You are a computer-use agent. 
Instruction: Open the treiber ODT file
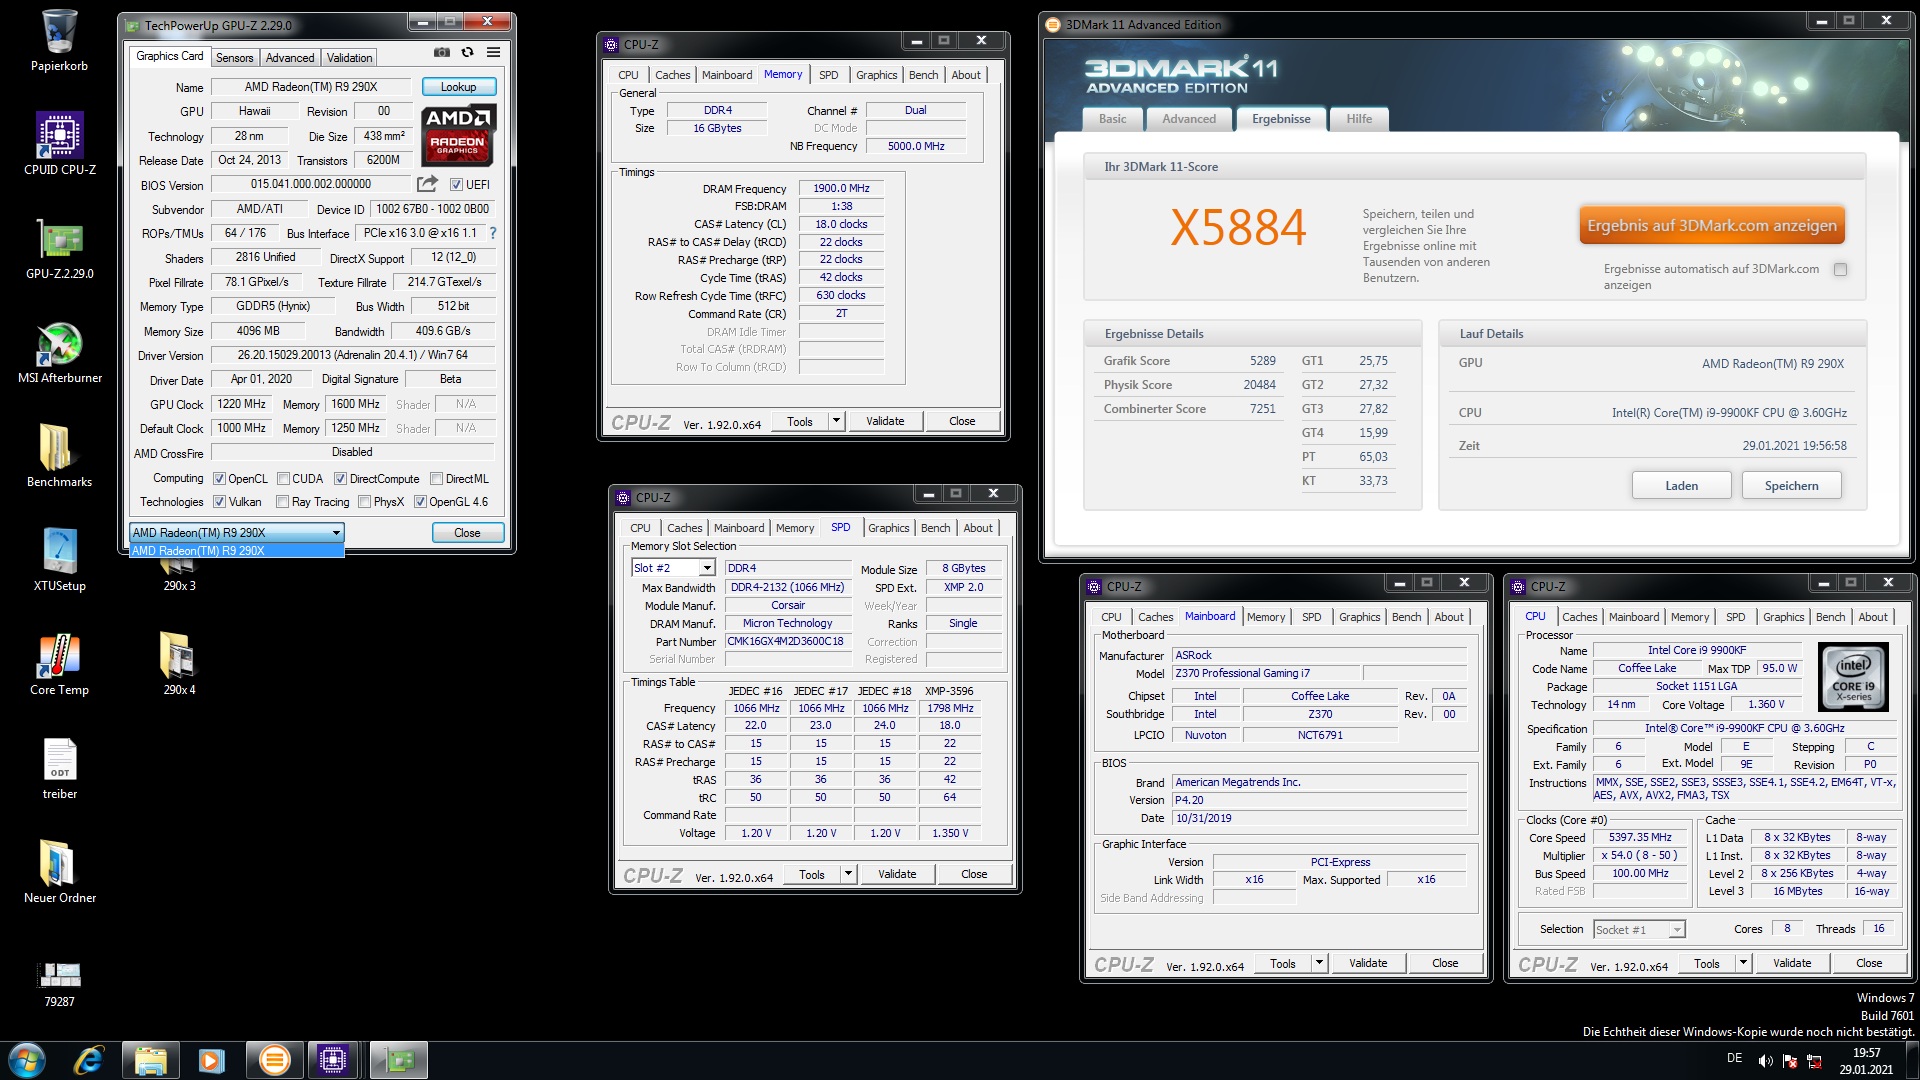coord(60,768)
